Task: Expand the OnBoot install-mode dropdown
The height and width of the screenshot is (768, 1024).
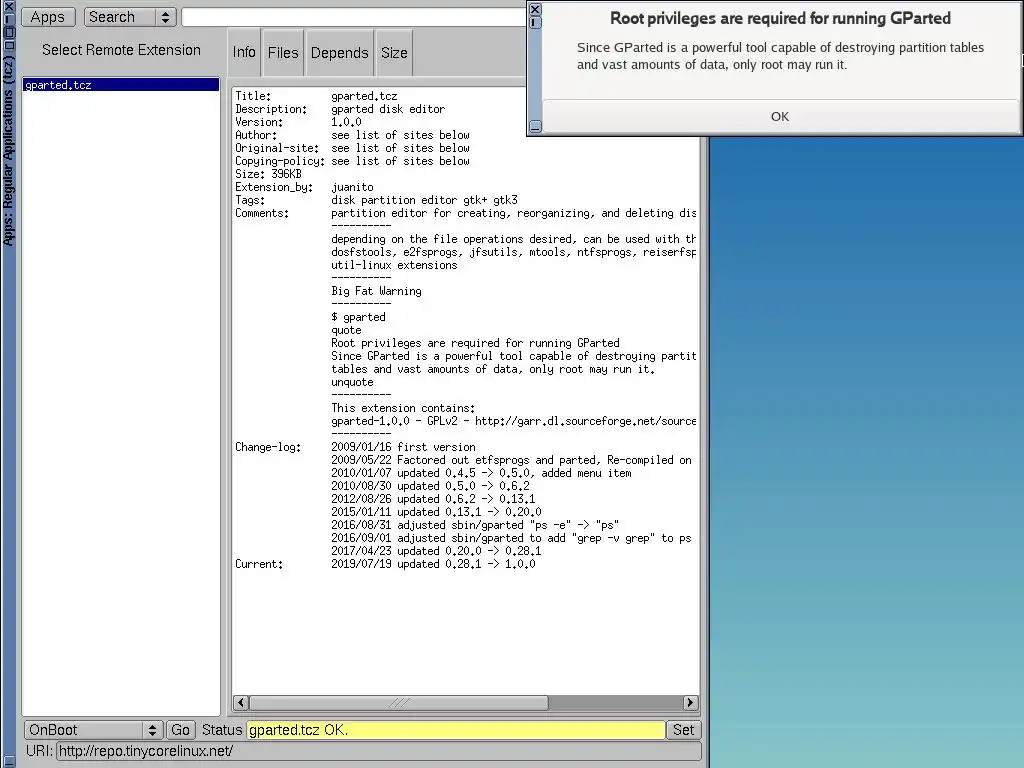Action: tap(93, 729)
